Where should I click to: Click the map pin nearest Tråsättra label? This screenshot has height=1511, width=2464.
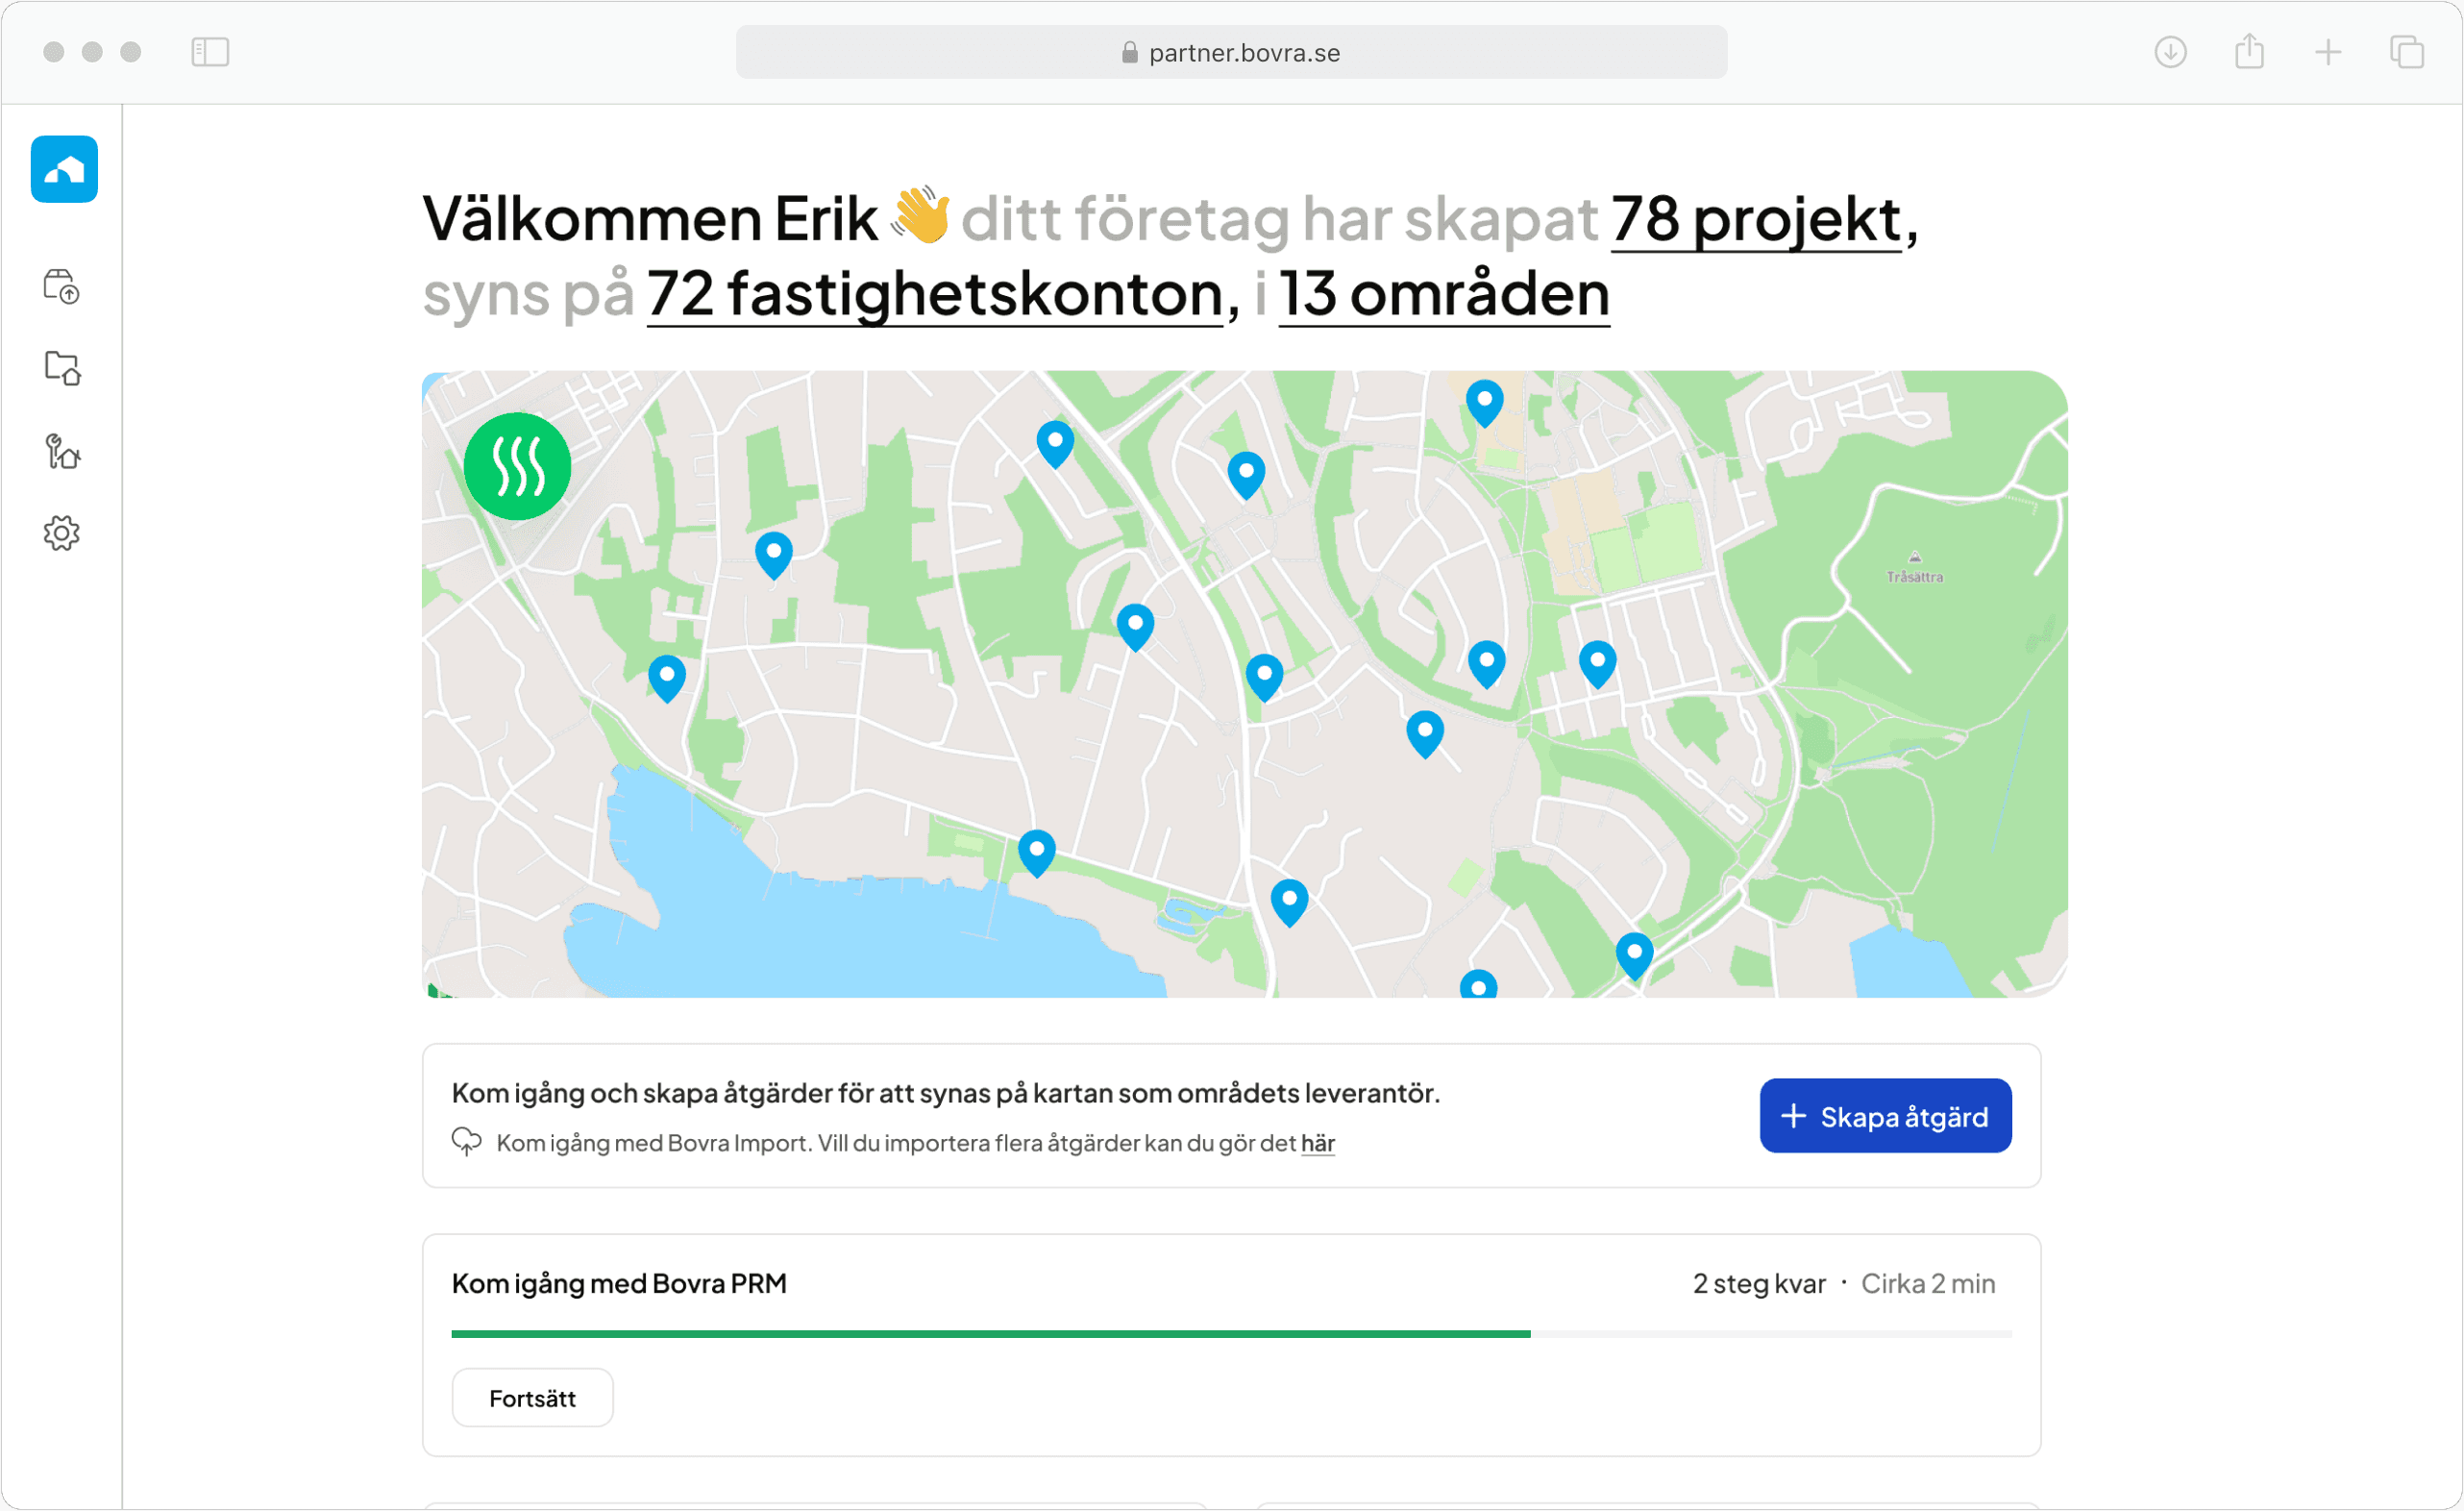coord(1597,661)
